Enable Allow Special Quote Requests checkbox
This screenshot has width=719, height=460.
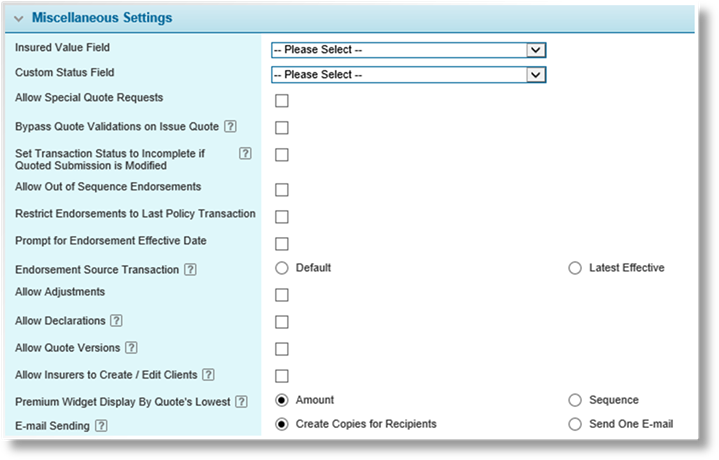[x=282, y=100]
